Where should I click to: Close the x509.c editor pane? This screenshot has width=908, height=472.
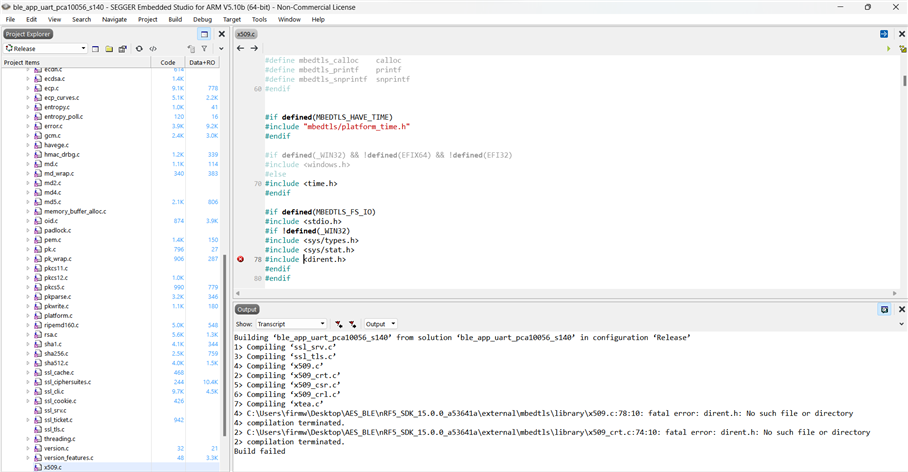(902, 34)
